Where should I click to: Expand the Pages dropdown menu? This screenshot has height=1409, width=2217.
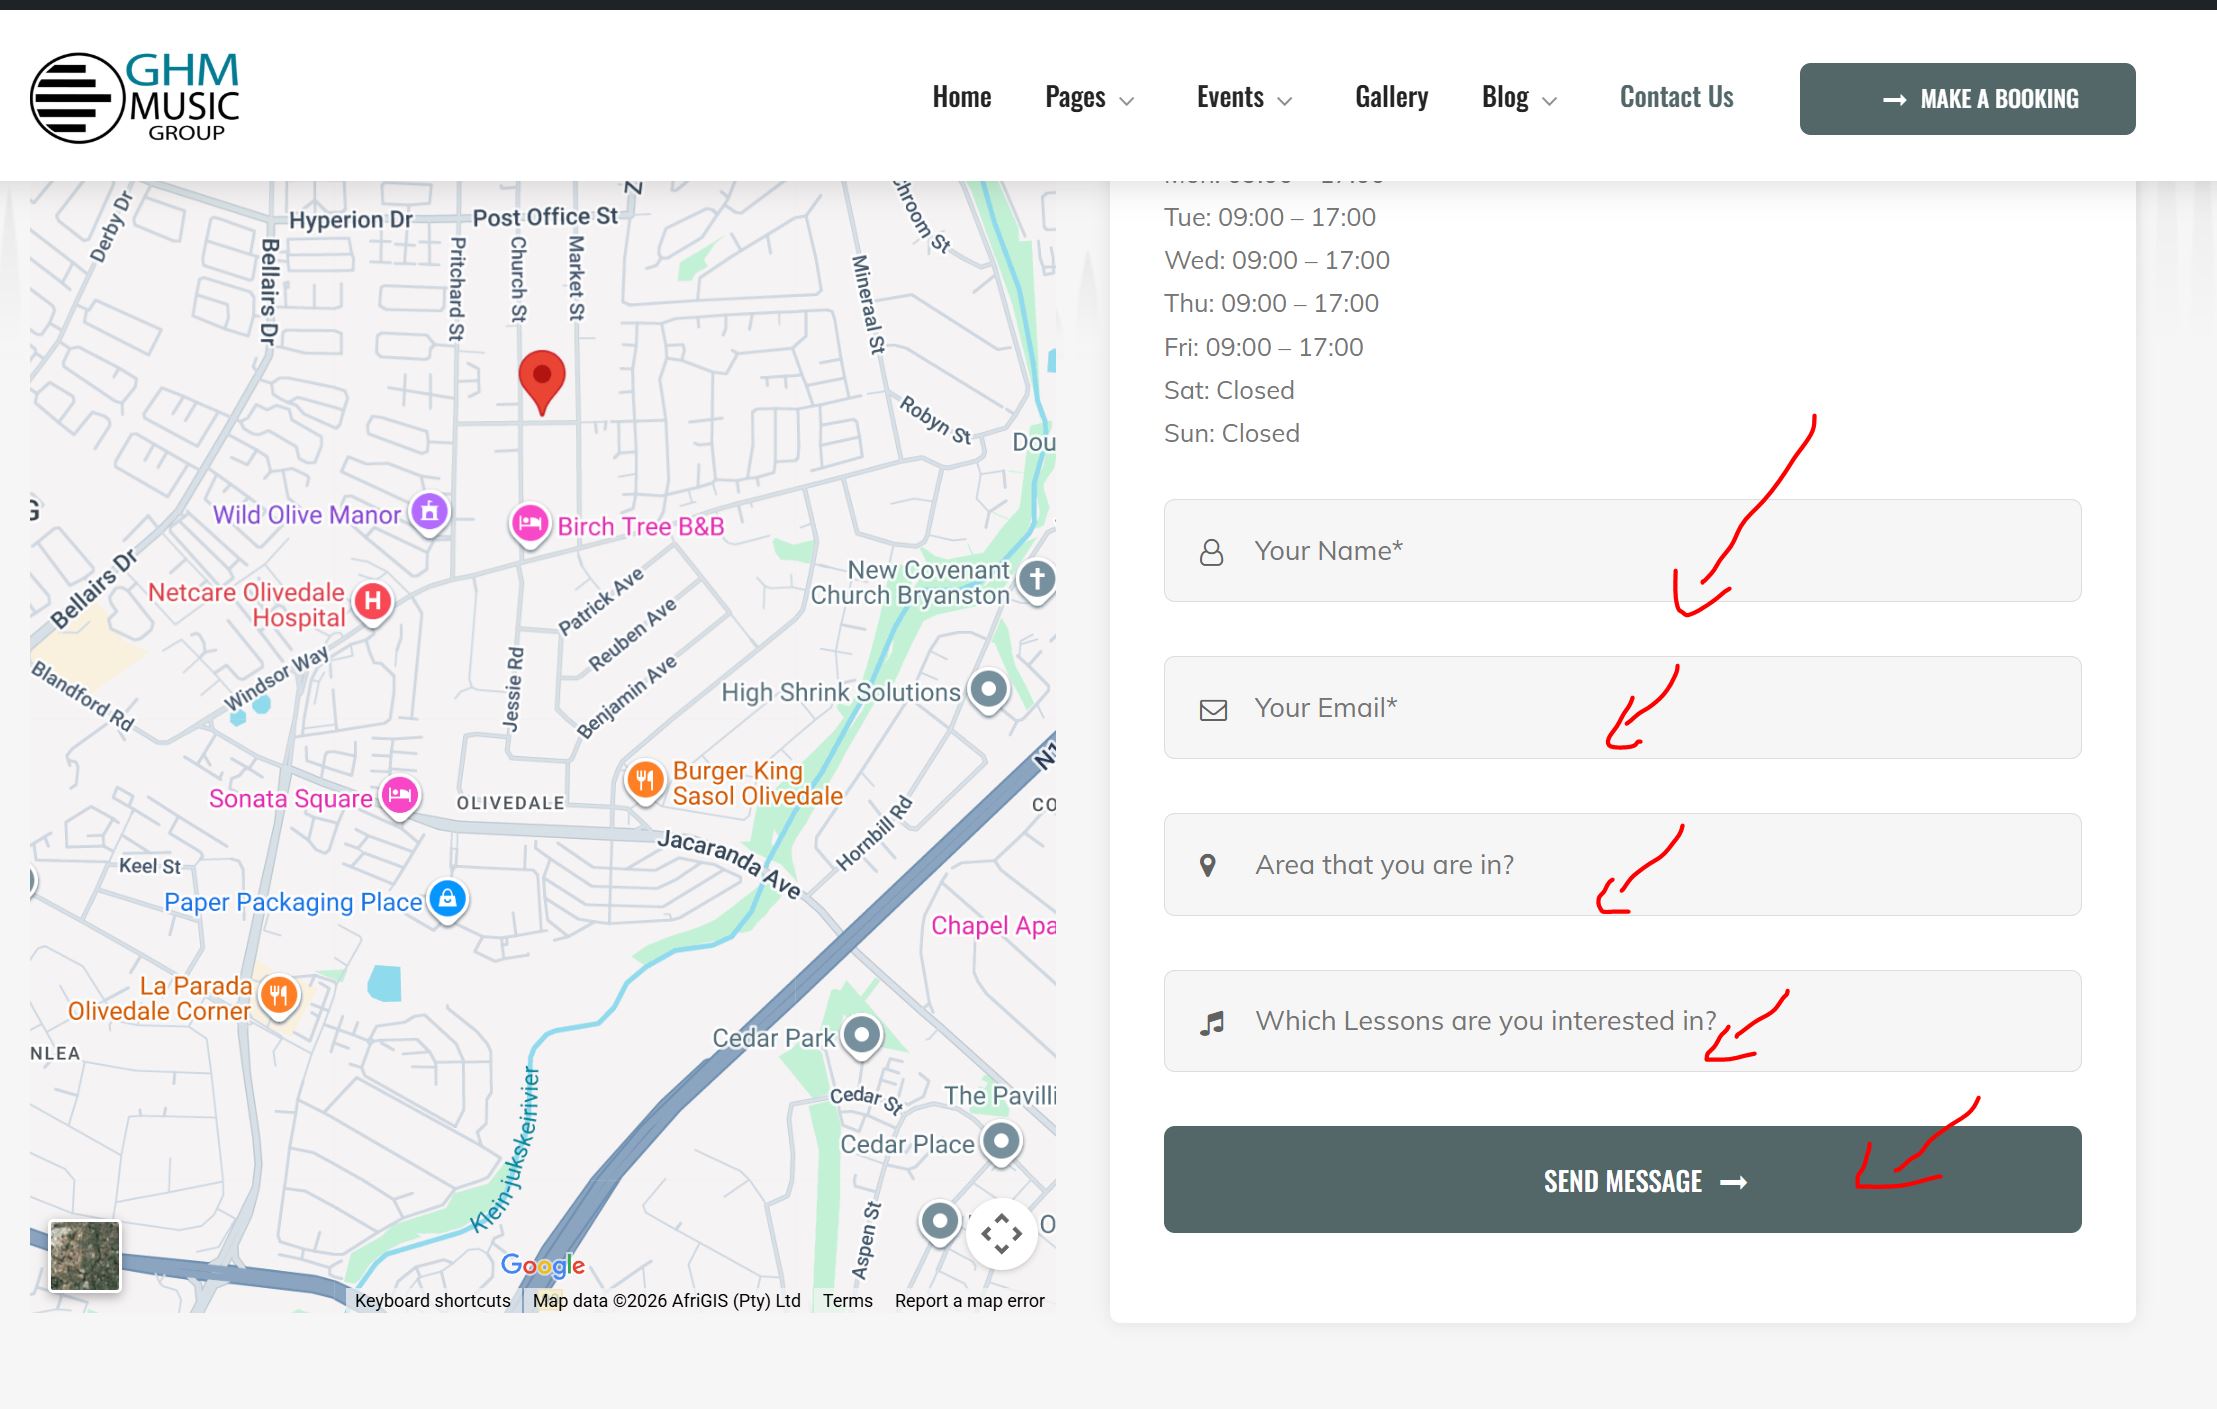(x=1088, y=98)
